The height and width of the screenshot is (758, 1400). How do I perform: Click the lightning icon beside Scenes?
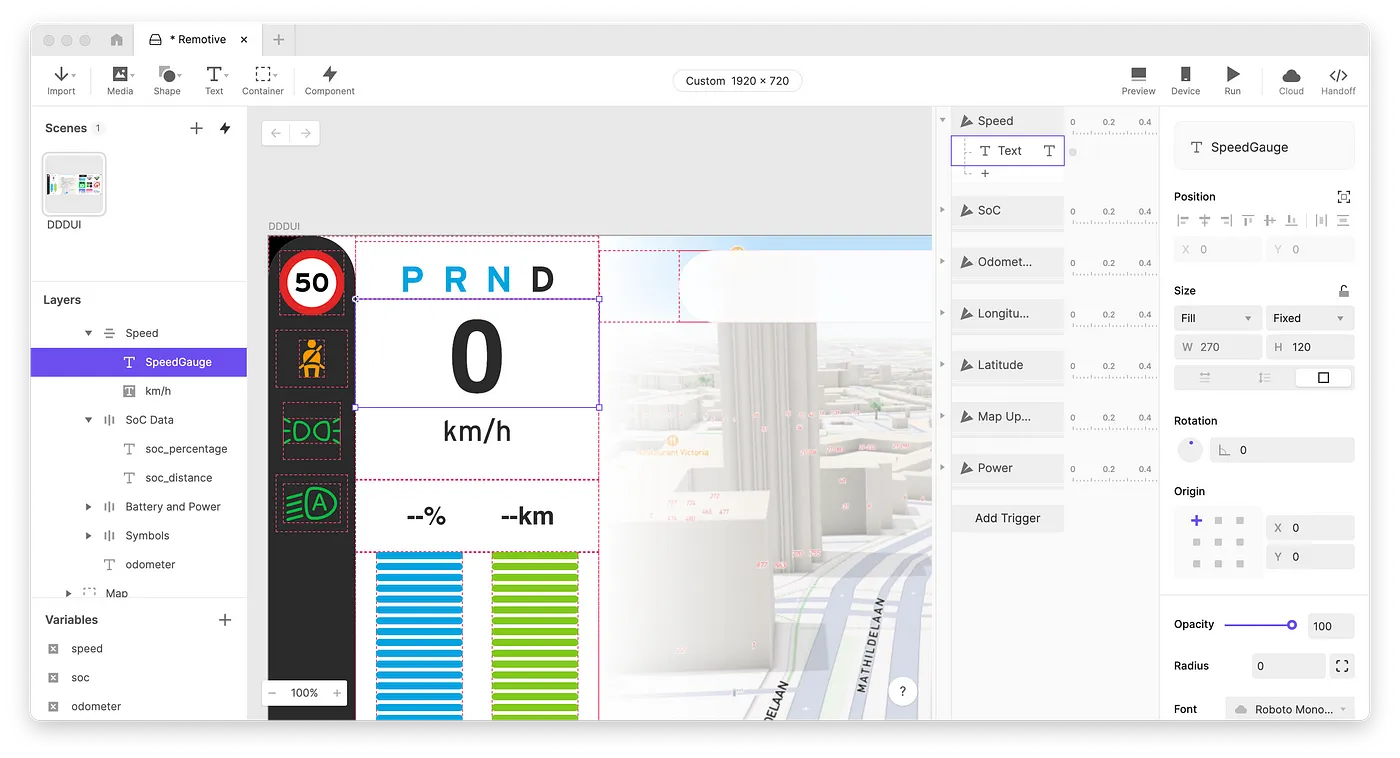click(x=225, y=128)
